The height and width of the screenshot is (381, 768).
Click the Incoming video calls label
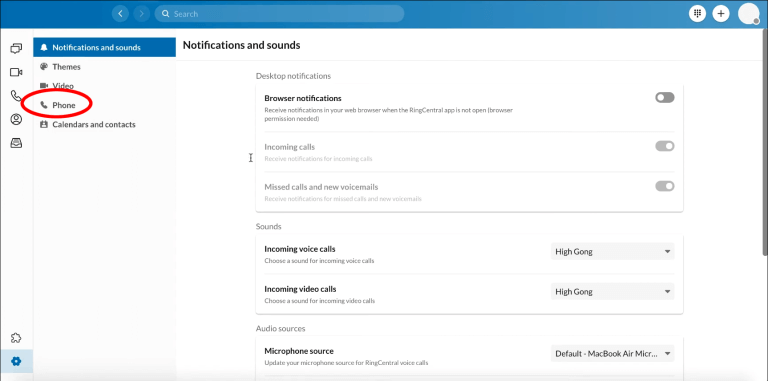coord(300,289)
